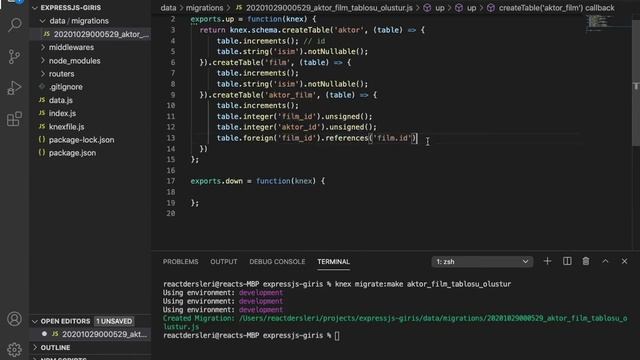Open the Extensions view
The height and width of the screenshot is (360, 640).
pyautogui.click(x=15, y=119)
